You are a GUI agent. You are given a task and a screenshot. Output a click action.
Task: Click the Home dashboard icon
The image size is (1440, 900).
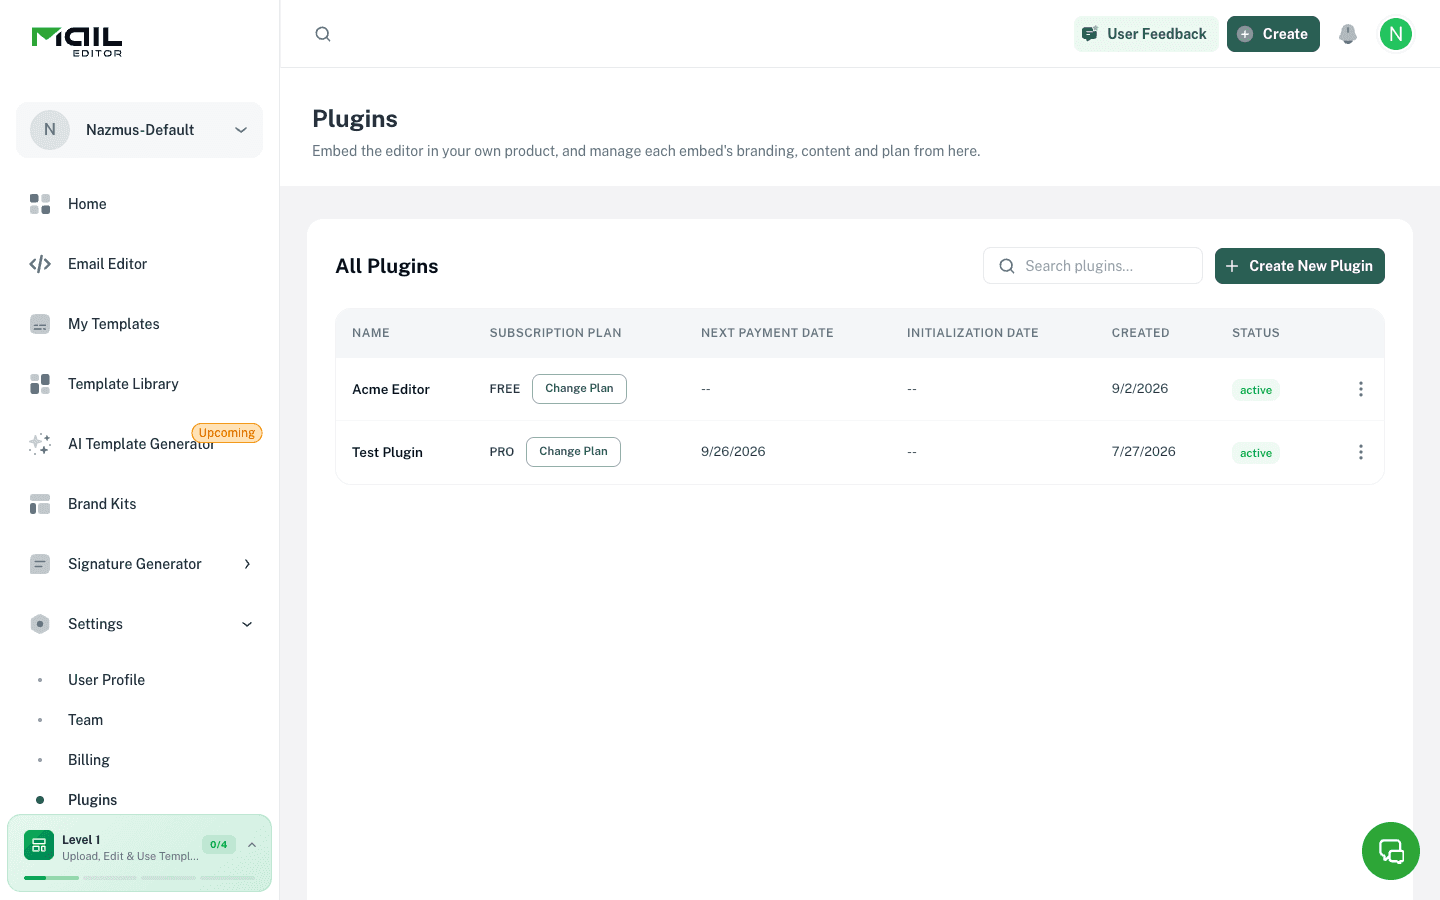[x=40, y=204]
